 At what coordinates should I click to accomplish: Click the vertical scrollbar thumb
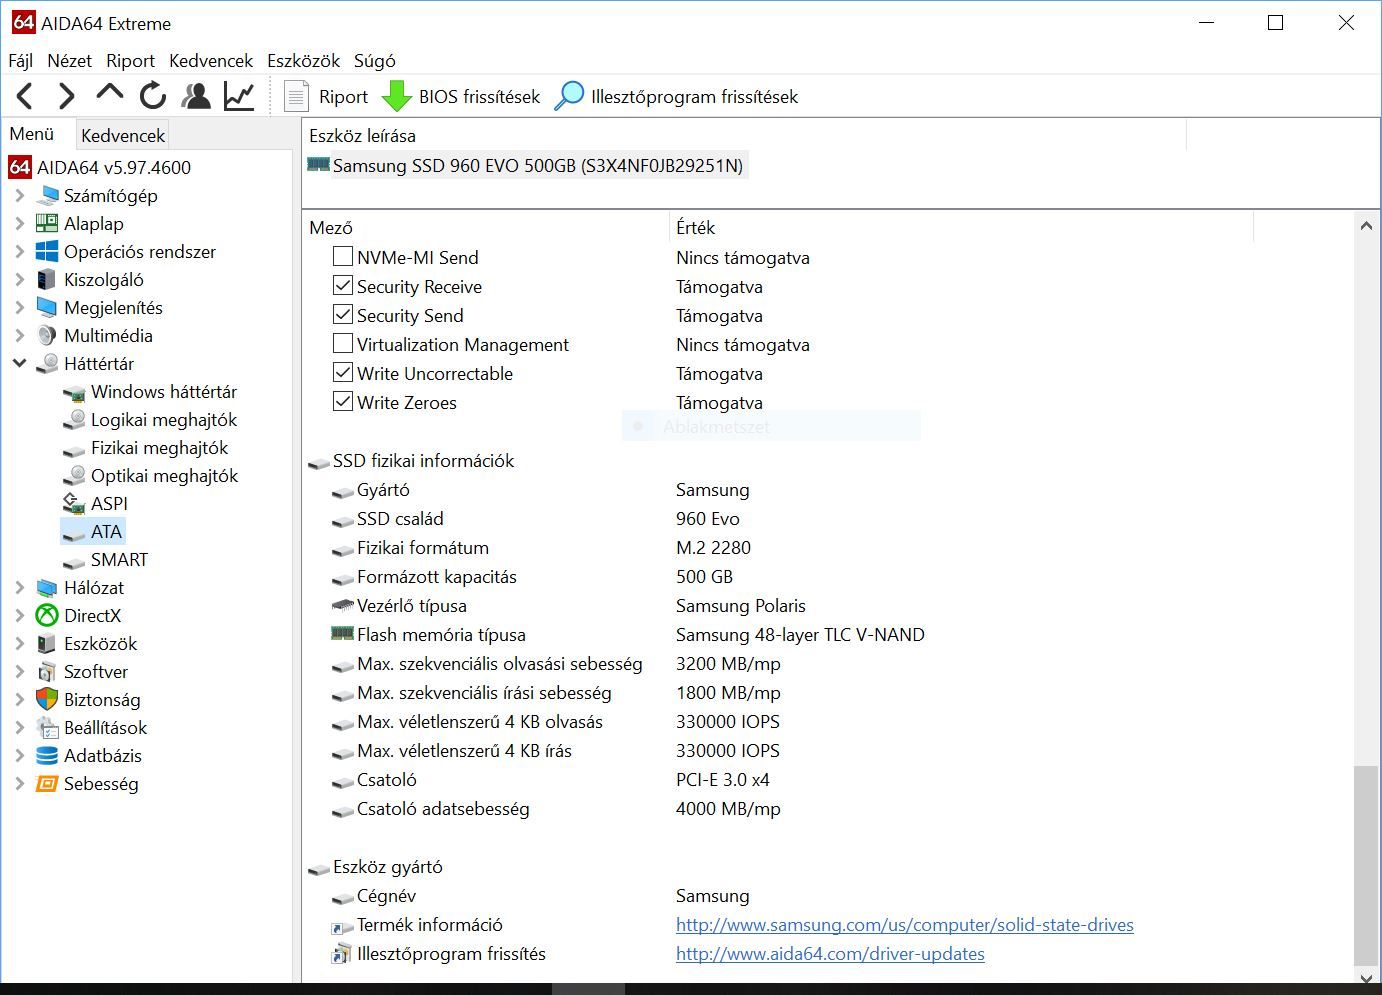(1365, 866)
